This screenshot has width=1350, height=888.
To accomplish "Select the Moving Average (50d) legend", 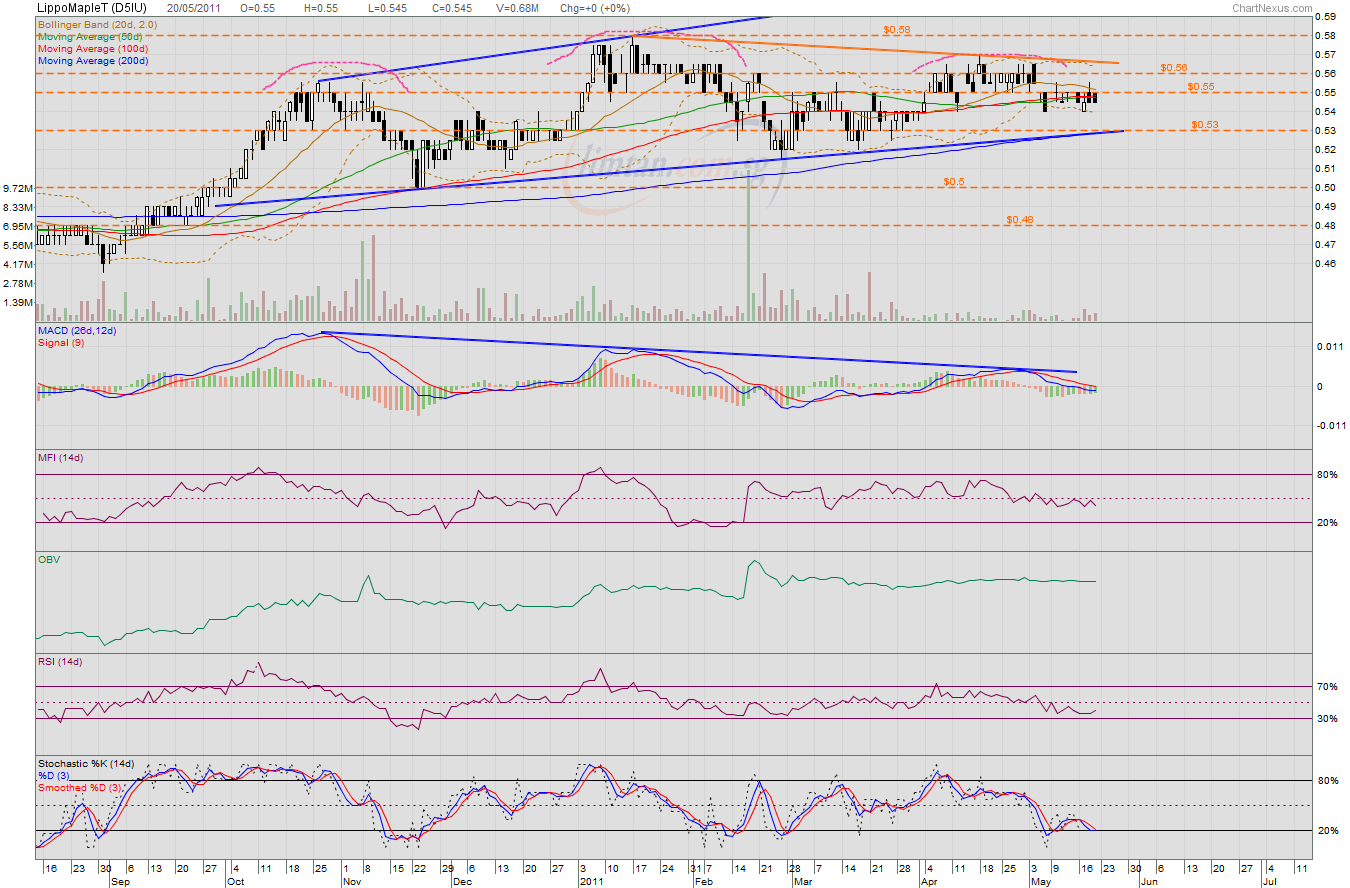I will (92, 35).
